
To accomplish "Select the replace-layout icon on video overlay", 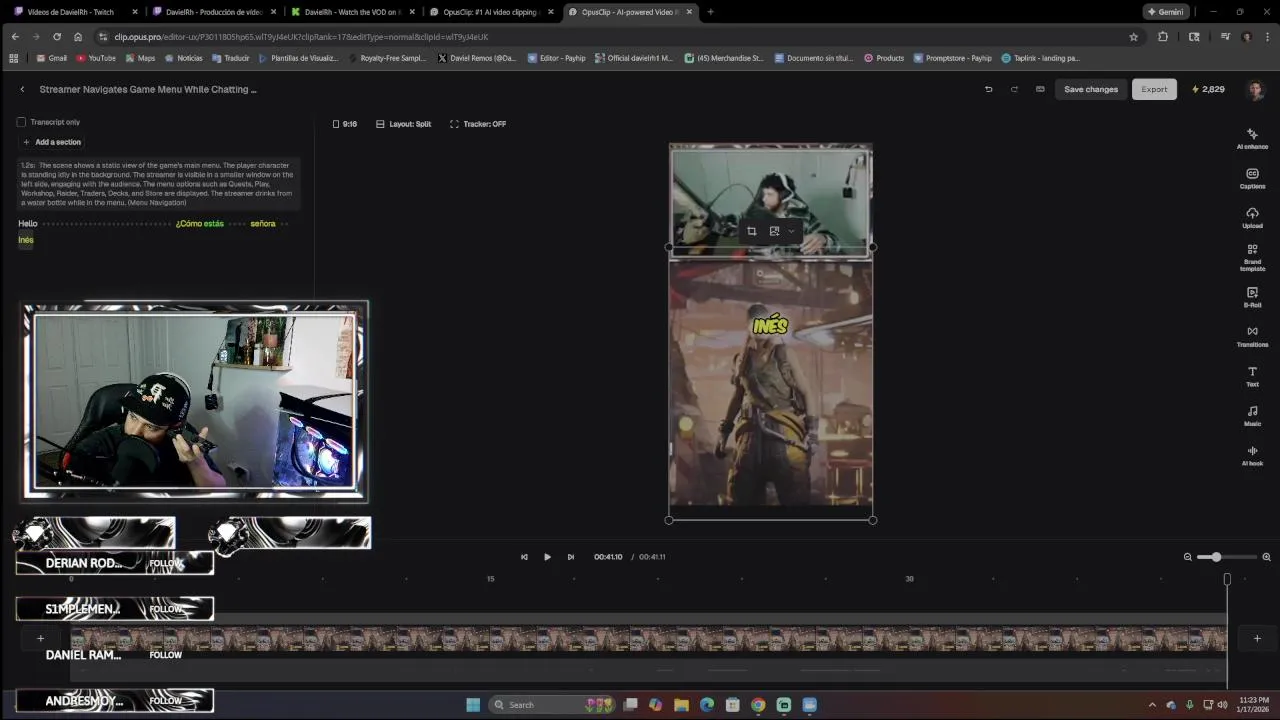I will coord(774,231).
